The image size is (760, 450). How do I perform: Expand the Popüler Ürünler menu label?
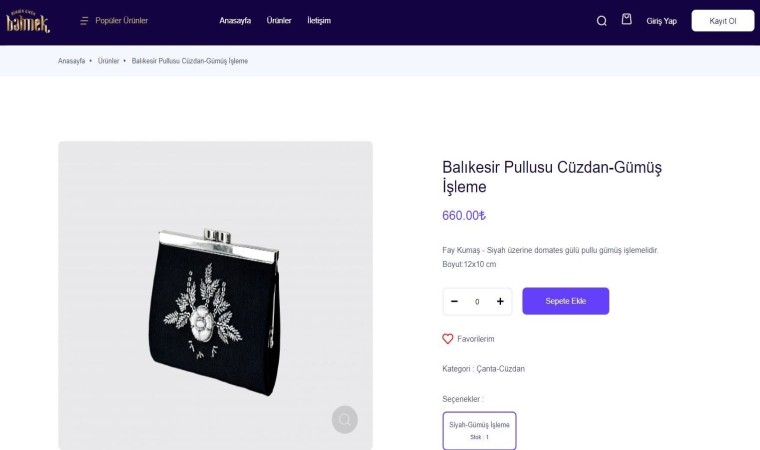(122, 21)
